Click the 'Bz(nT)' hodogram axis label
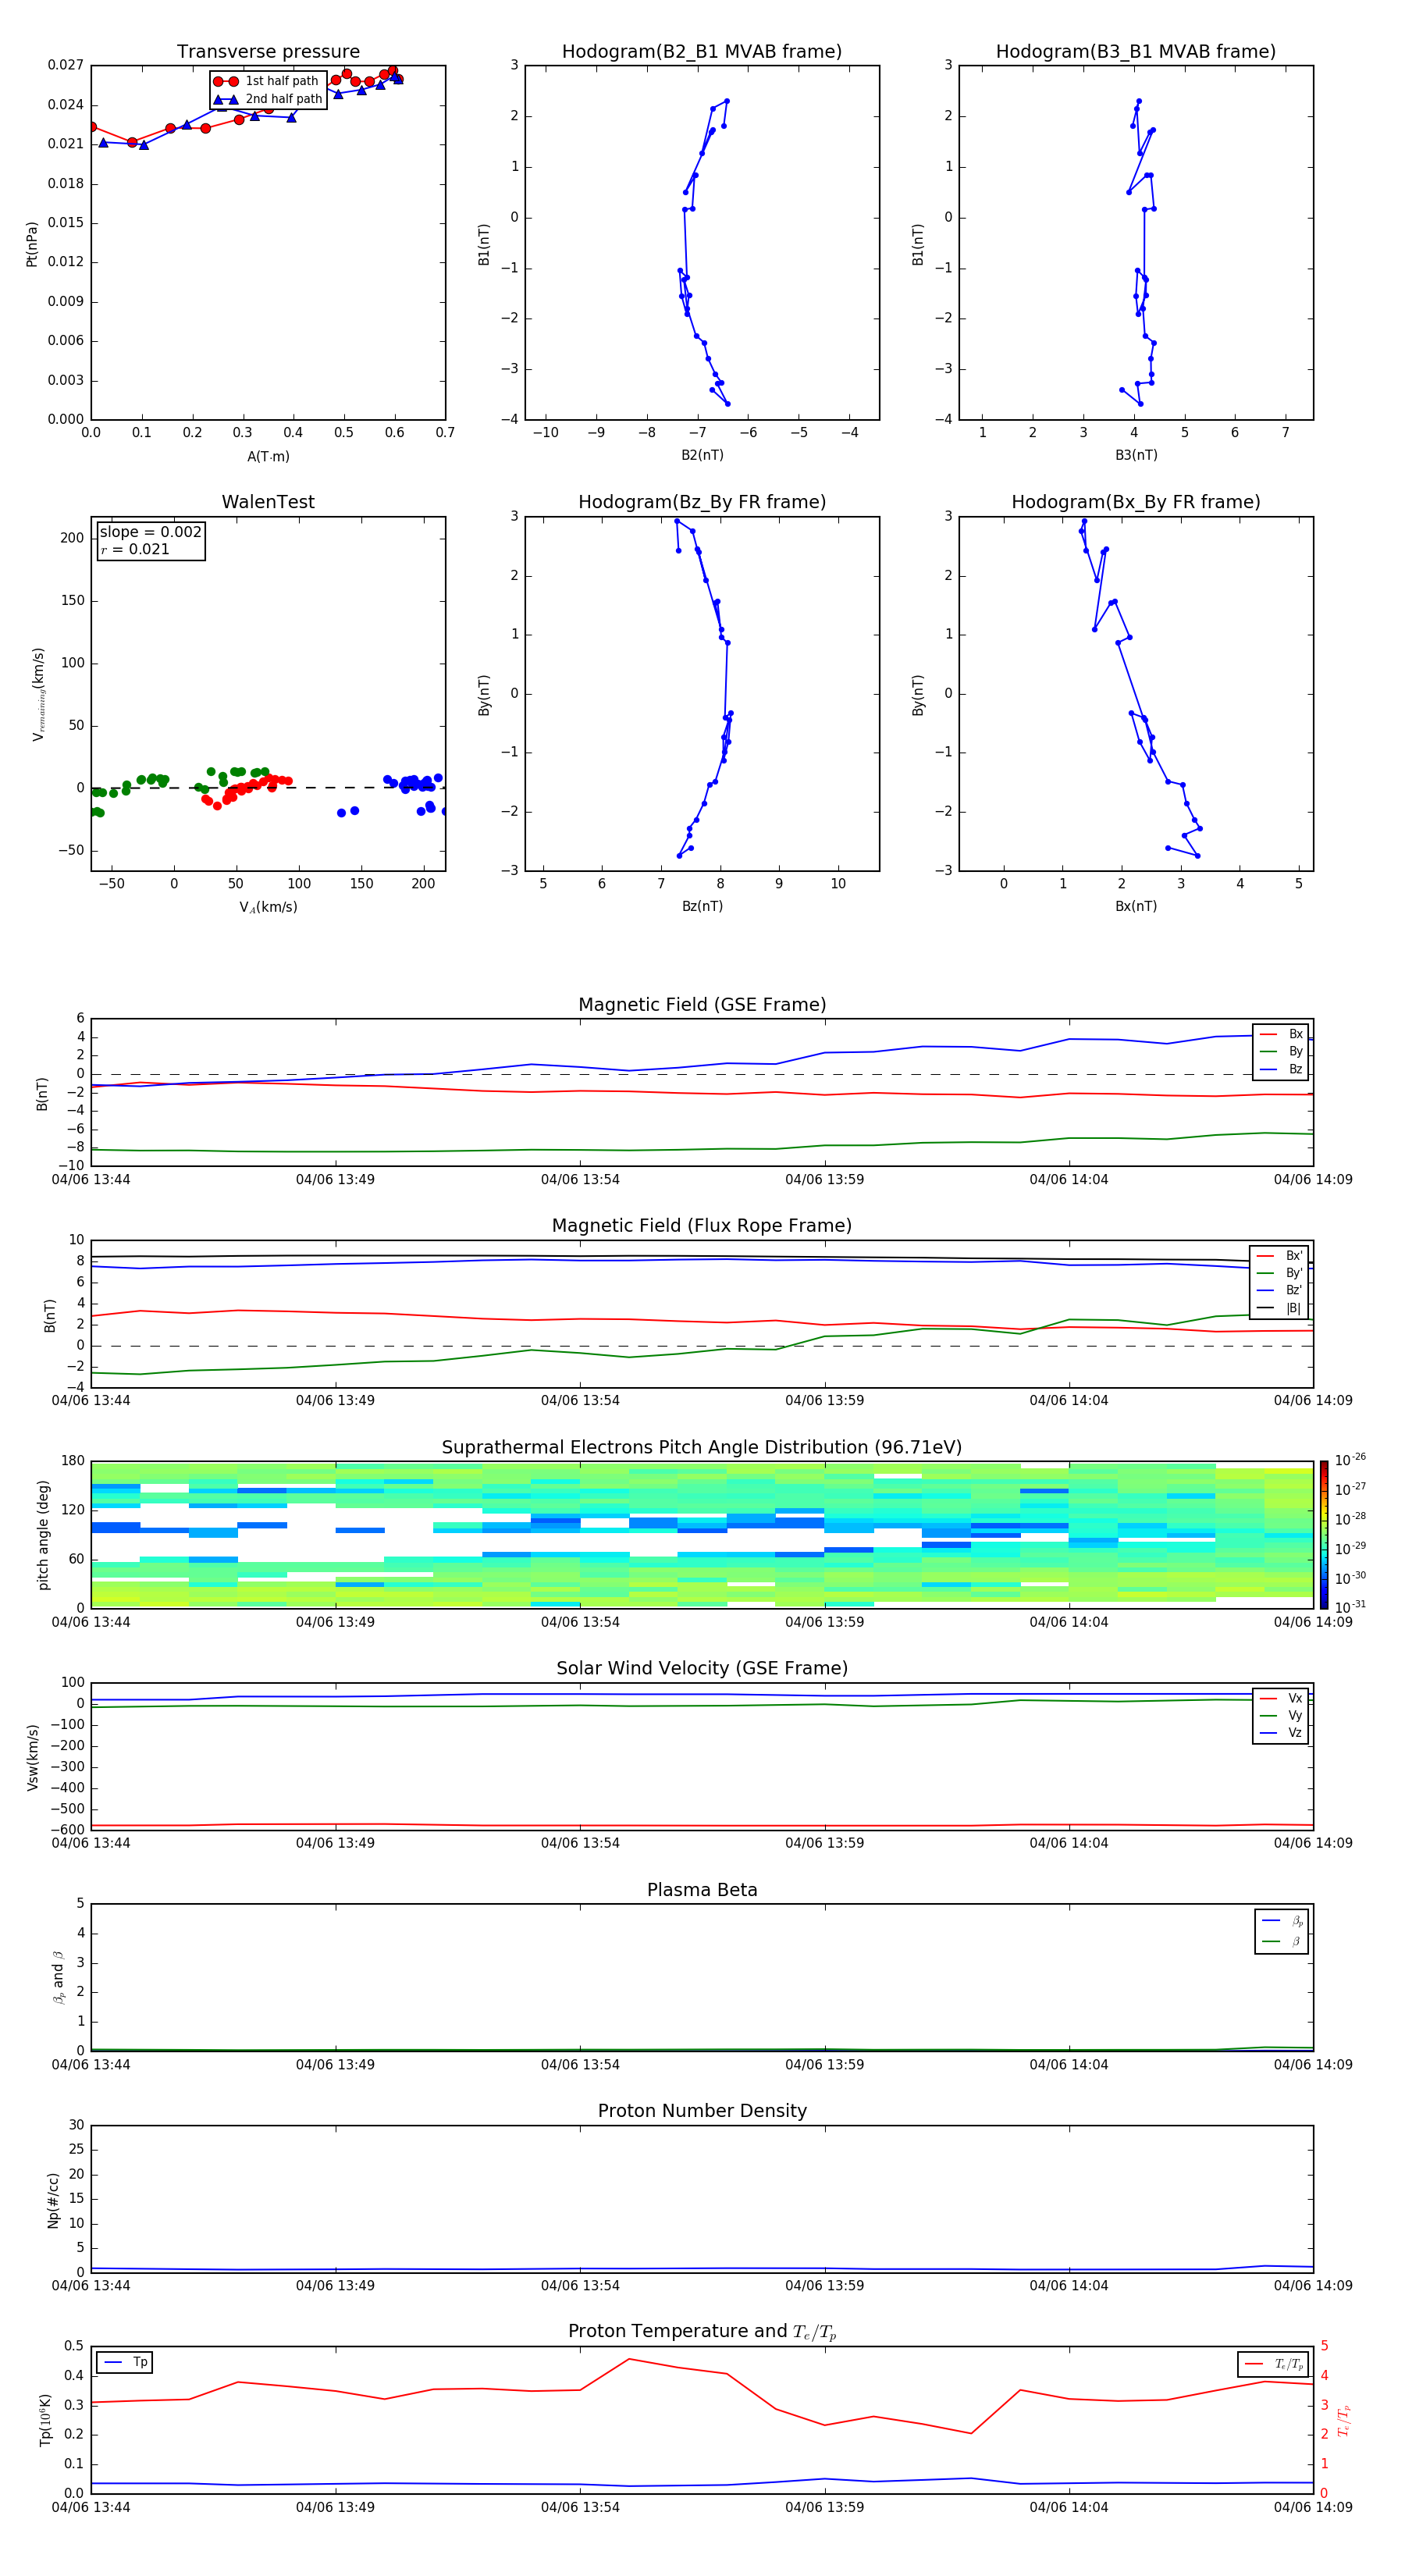 702,906
